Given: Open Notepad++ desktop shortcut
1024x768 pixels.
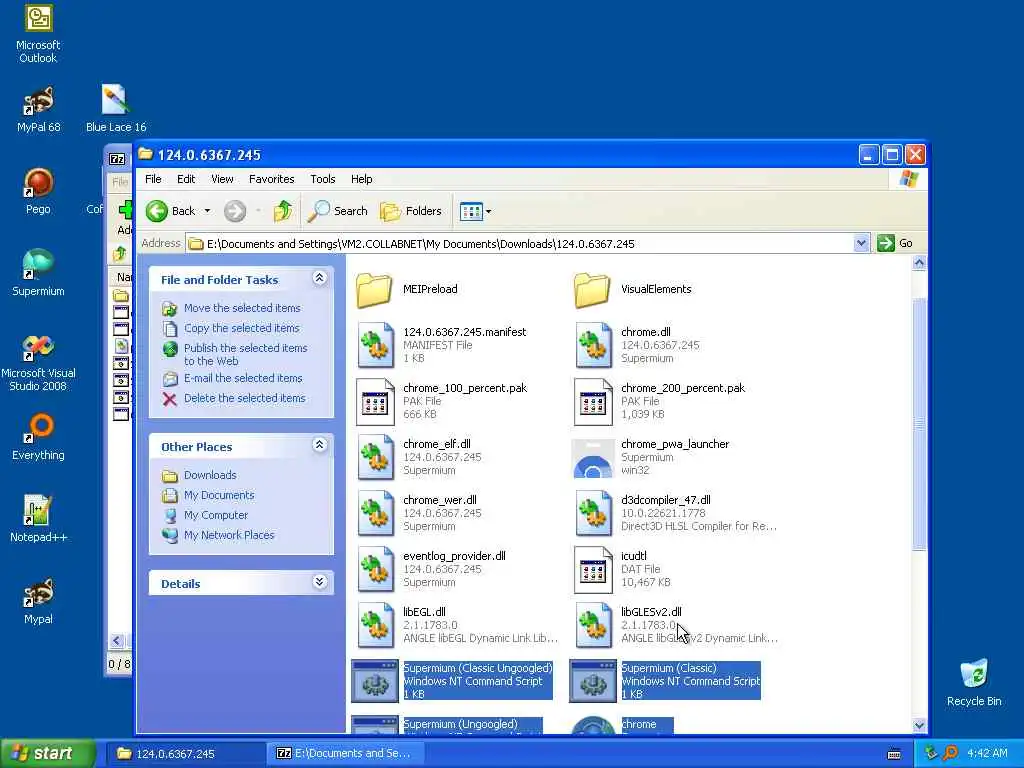Looking at the screenshot, I should [x=38, y=519].
